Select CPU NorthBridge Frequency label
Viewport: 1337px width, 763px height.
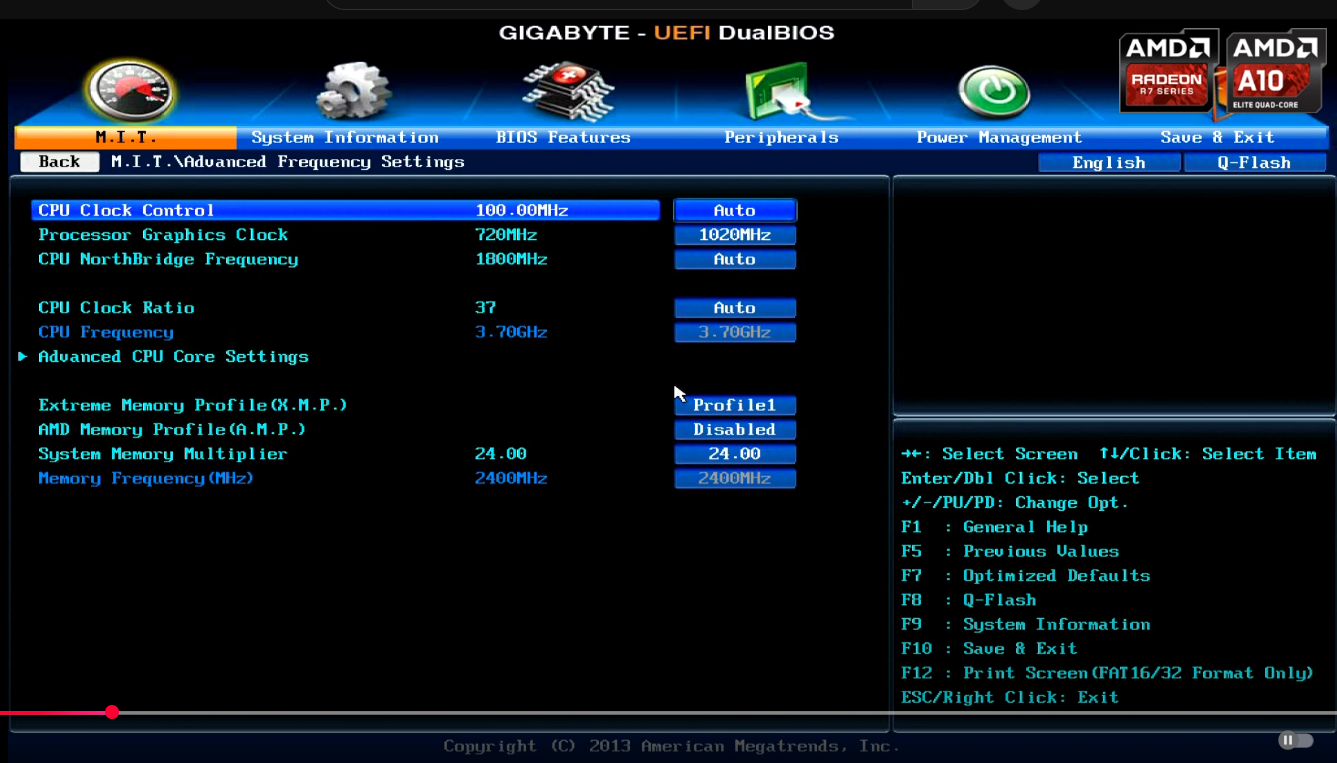168,259
